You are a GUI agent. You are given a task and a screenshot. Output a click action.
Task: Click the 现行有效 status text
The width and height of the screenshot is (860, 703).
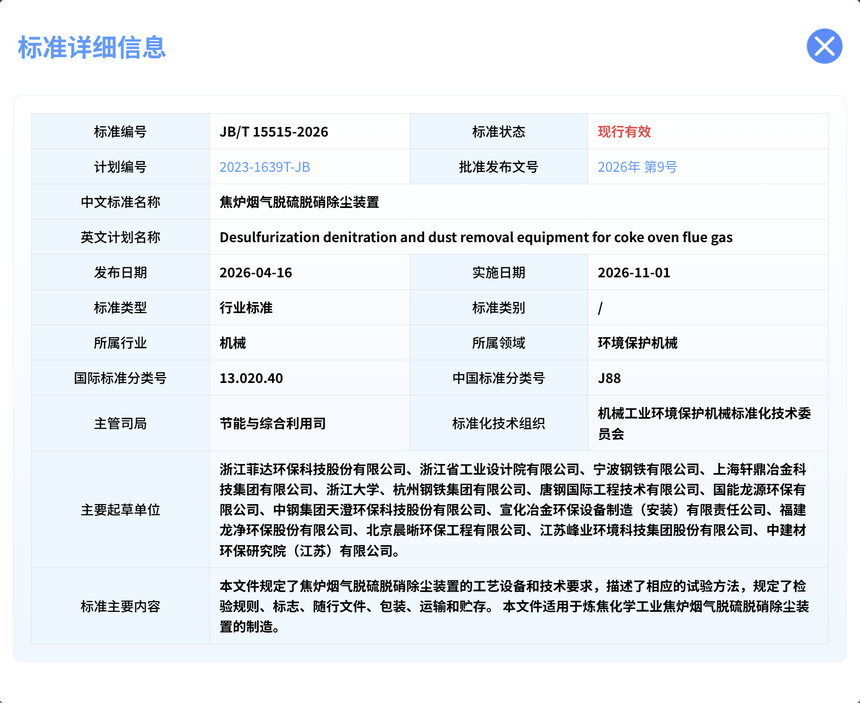click(624, 132)
